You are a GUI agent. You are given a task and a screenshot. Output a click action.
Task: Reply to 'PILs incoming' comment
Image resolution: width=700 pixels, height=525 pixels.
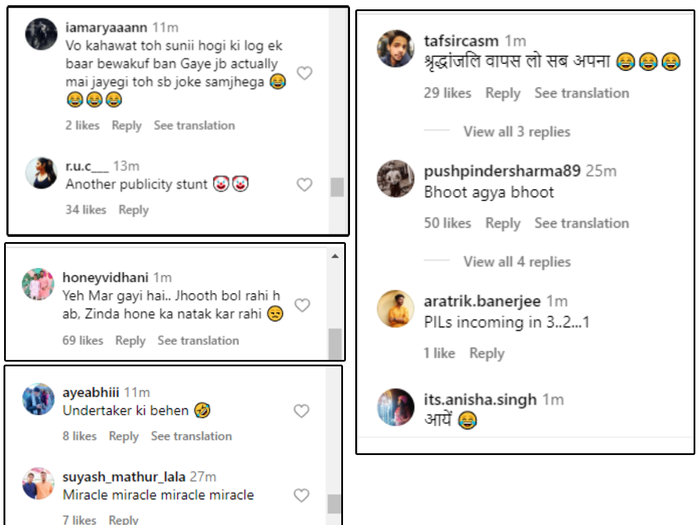click(x=487, y=353)
